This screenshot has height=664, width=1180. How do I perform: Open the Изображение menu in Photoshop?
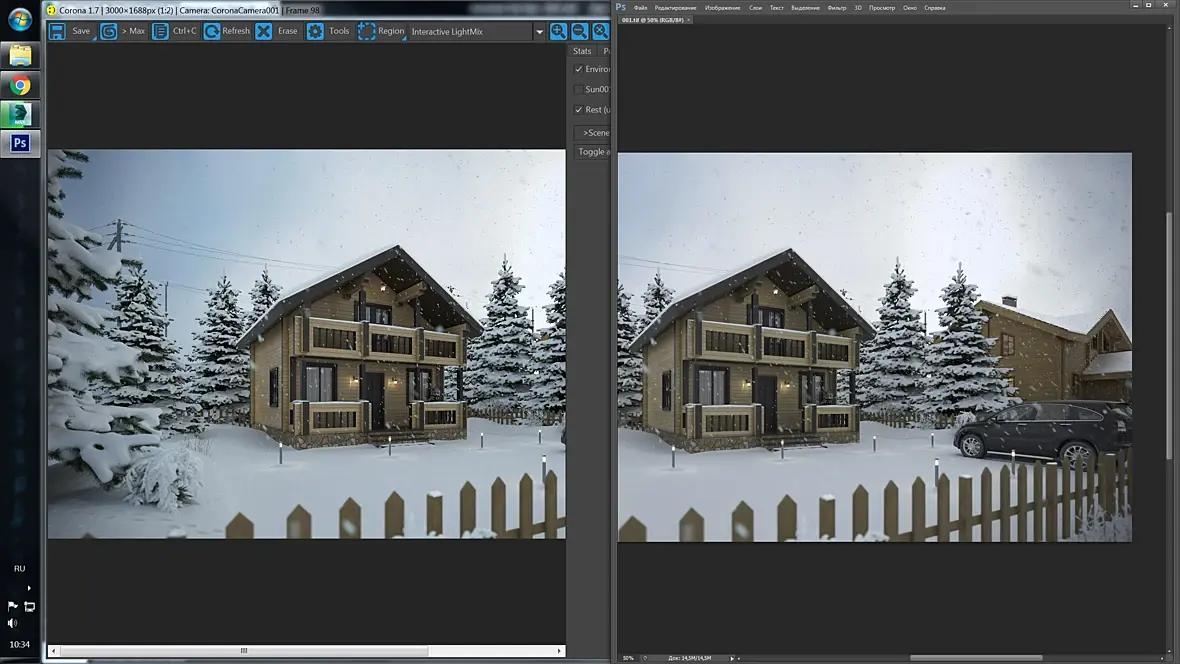(722, 8)
